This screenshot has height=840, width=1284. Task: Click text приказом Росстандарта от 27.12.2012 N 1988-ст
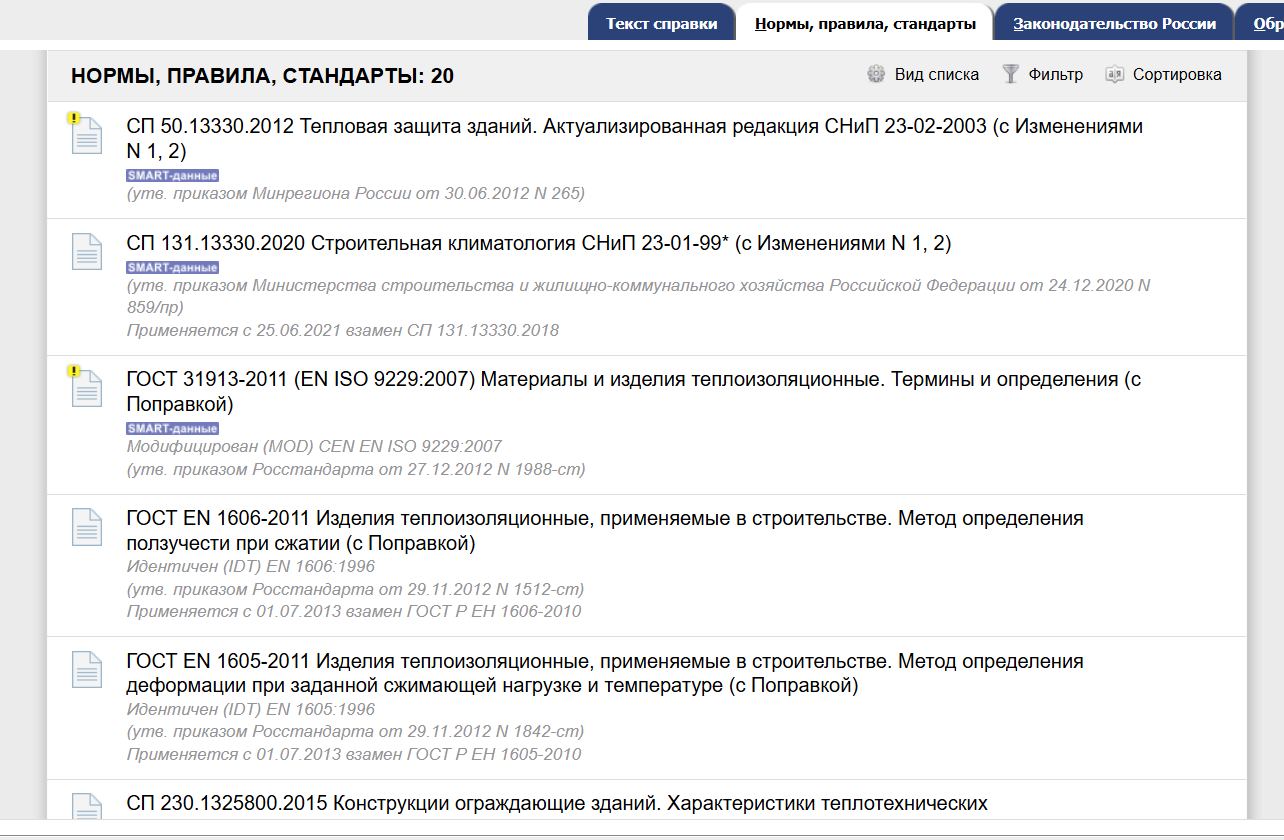[x=356, y=469]
